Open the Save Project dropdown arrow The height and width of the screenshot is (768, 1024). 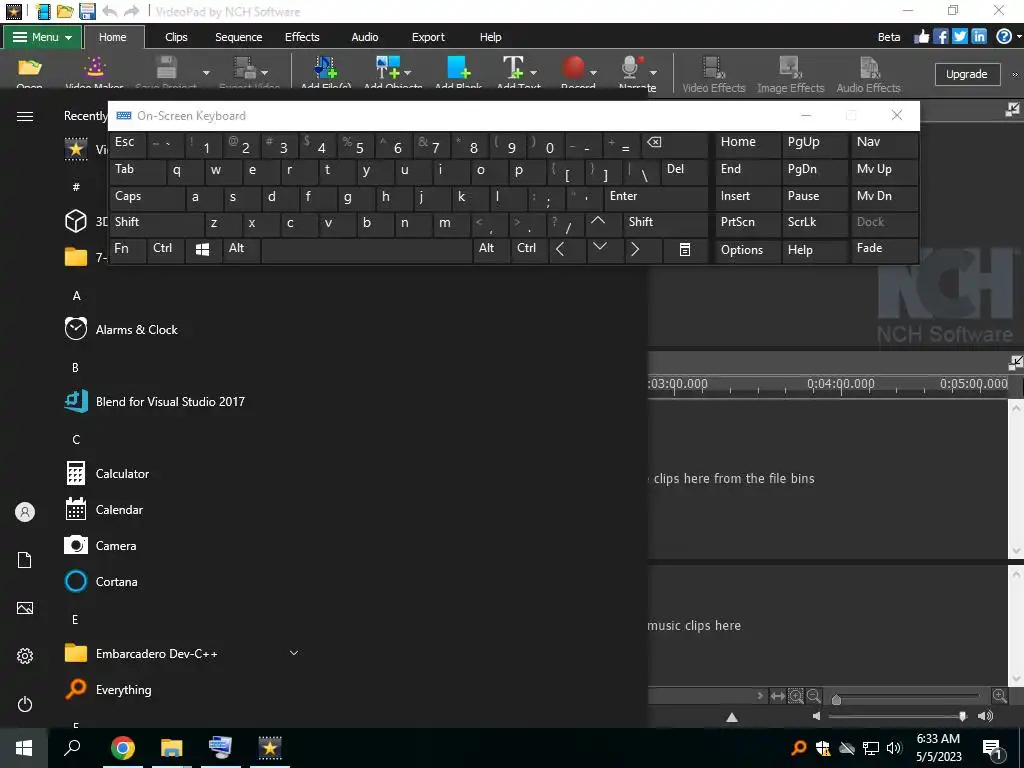206,72
